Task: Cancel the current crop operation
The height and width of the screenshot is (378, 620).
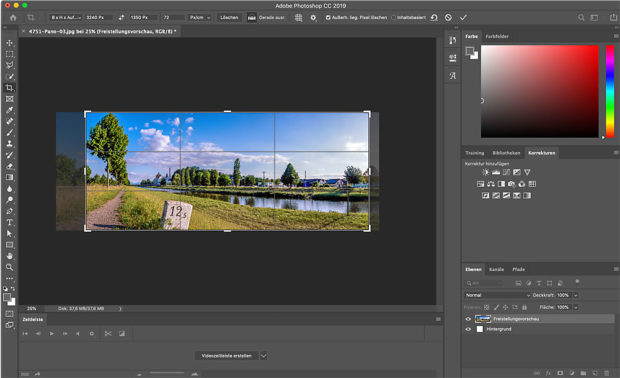Action: tap(448, 17)
